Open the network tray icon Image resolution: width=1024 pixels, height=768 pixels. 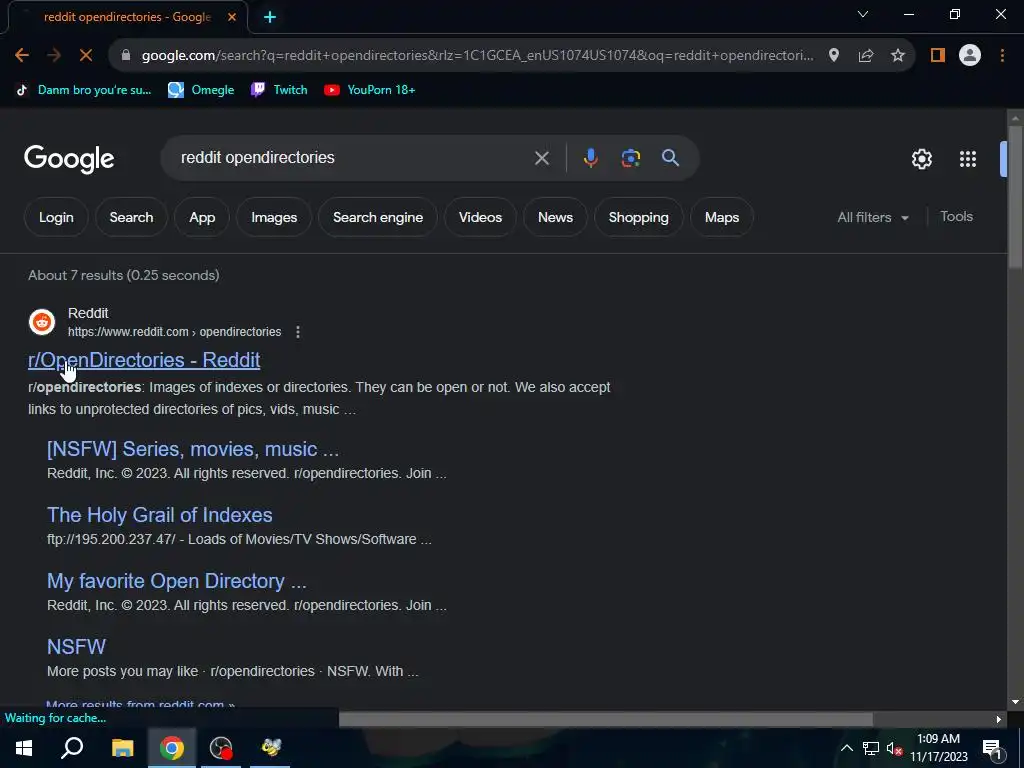click(871, 748)
